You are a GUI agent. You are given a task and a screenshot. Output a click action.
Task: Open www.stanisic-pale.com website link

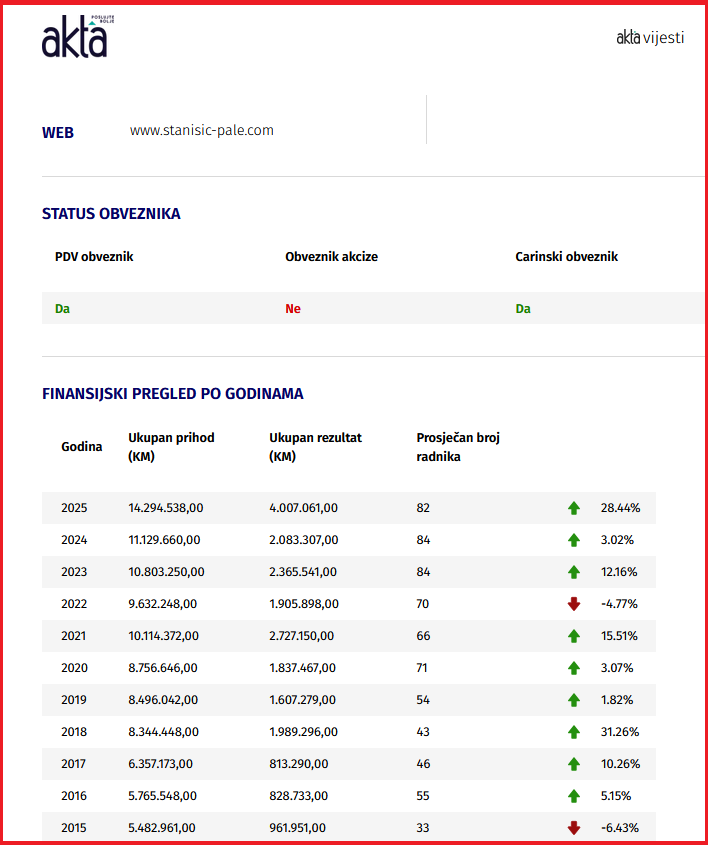pyautogui.click(x=202, y=130)
